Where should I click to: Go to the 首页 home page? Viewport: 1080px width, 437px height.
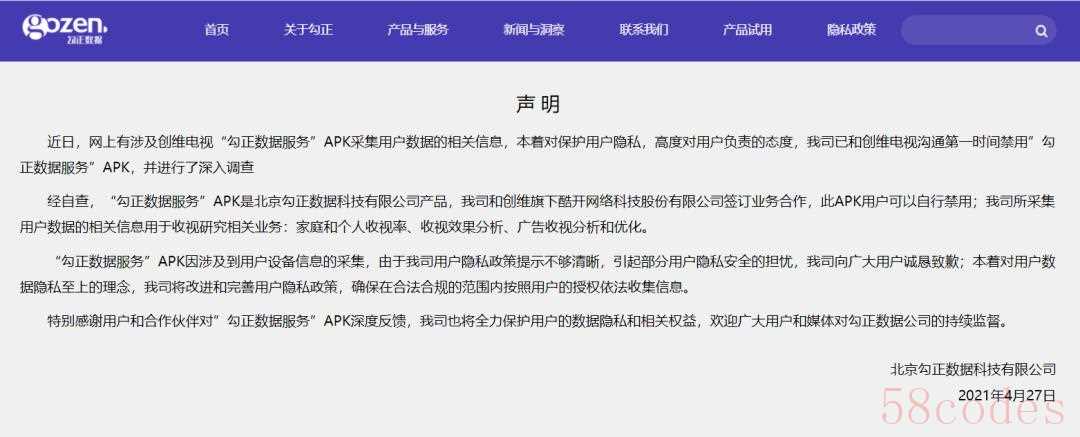[x=216, y=30]
